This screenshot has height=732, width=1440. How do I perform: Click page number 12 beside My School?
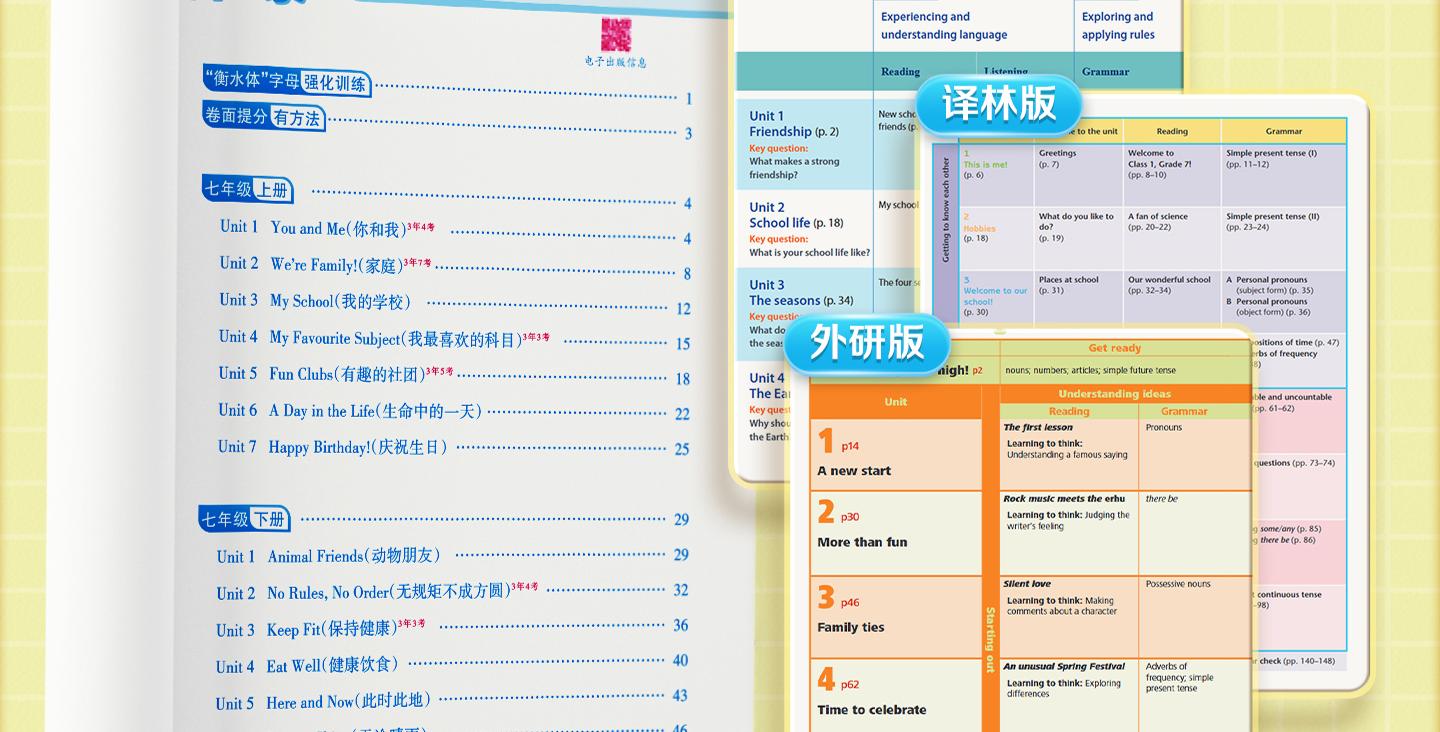[x=684, y=309]
